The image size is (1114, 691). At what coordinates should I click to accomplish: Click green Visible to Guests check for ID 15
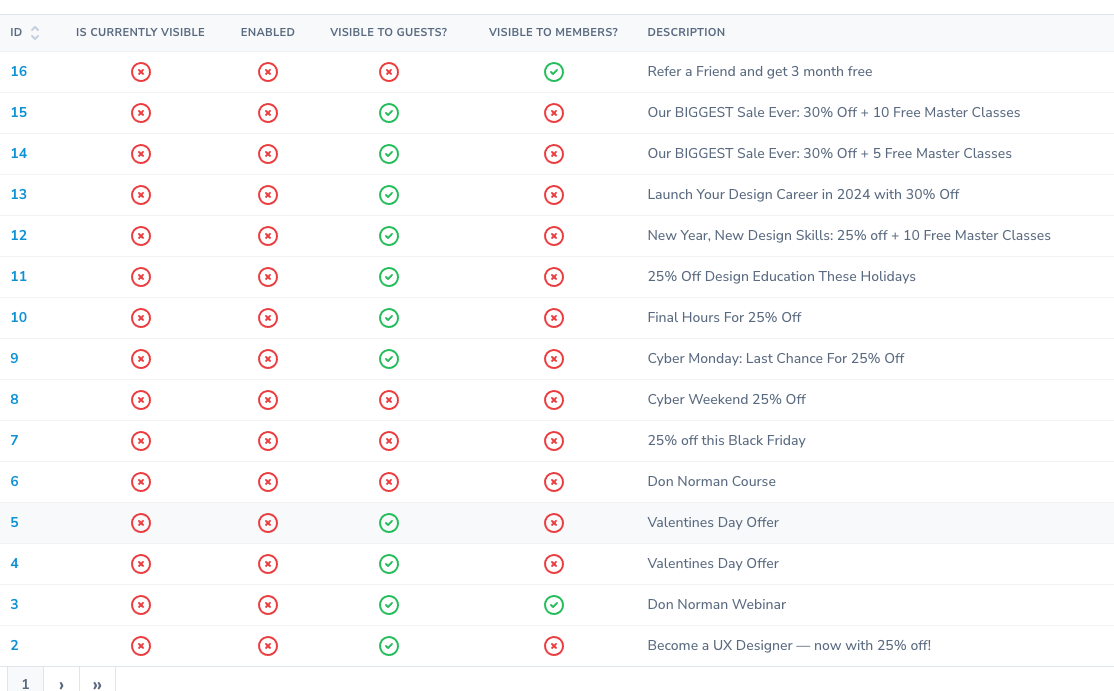(x=389, y=113)
